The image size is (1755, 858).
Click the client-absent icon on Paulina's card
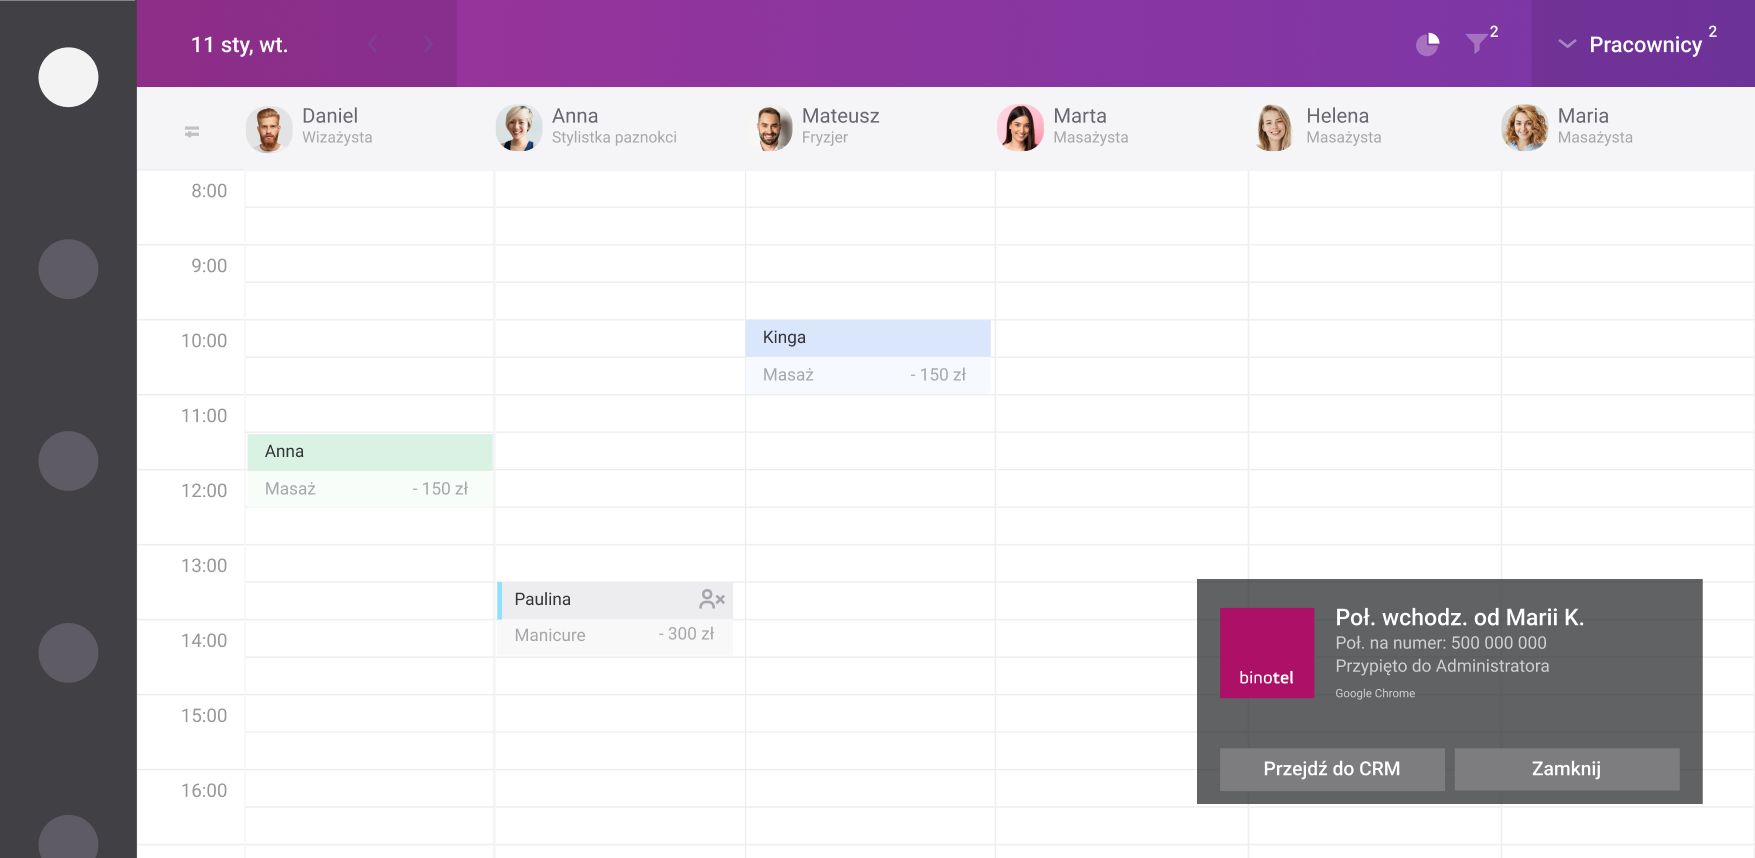pos(712,599)
